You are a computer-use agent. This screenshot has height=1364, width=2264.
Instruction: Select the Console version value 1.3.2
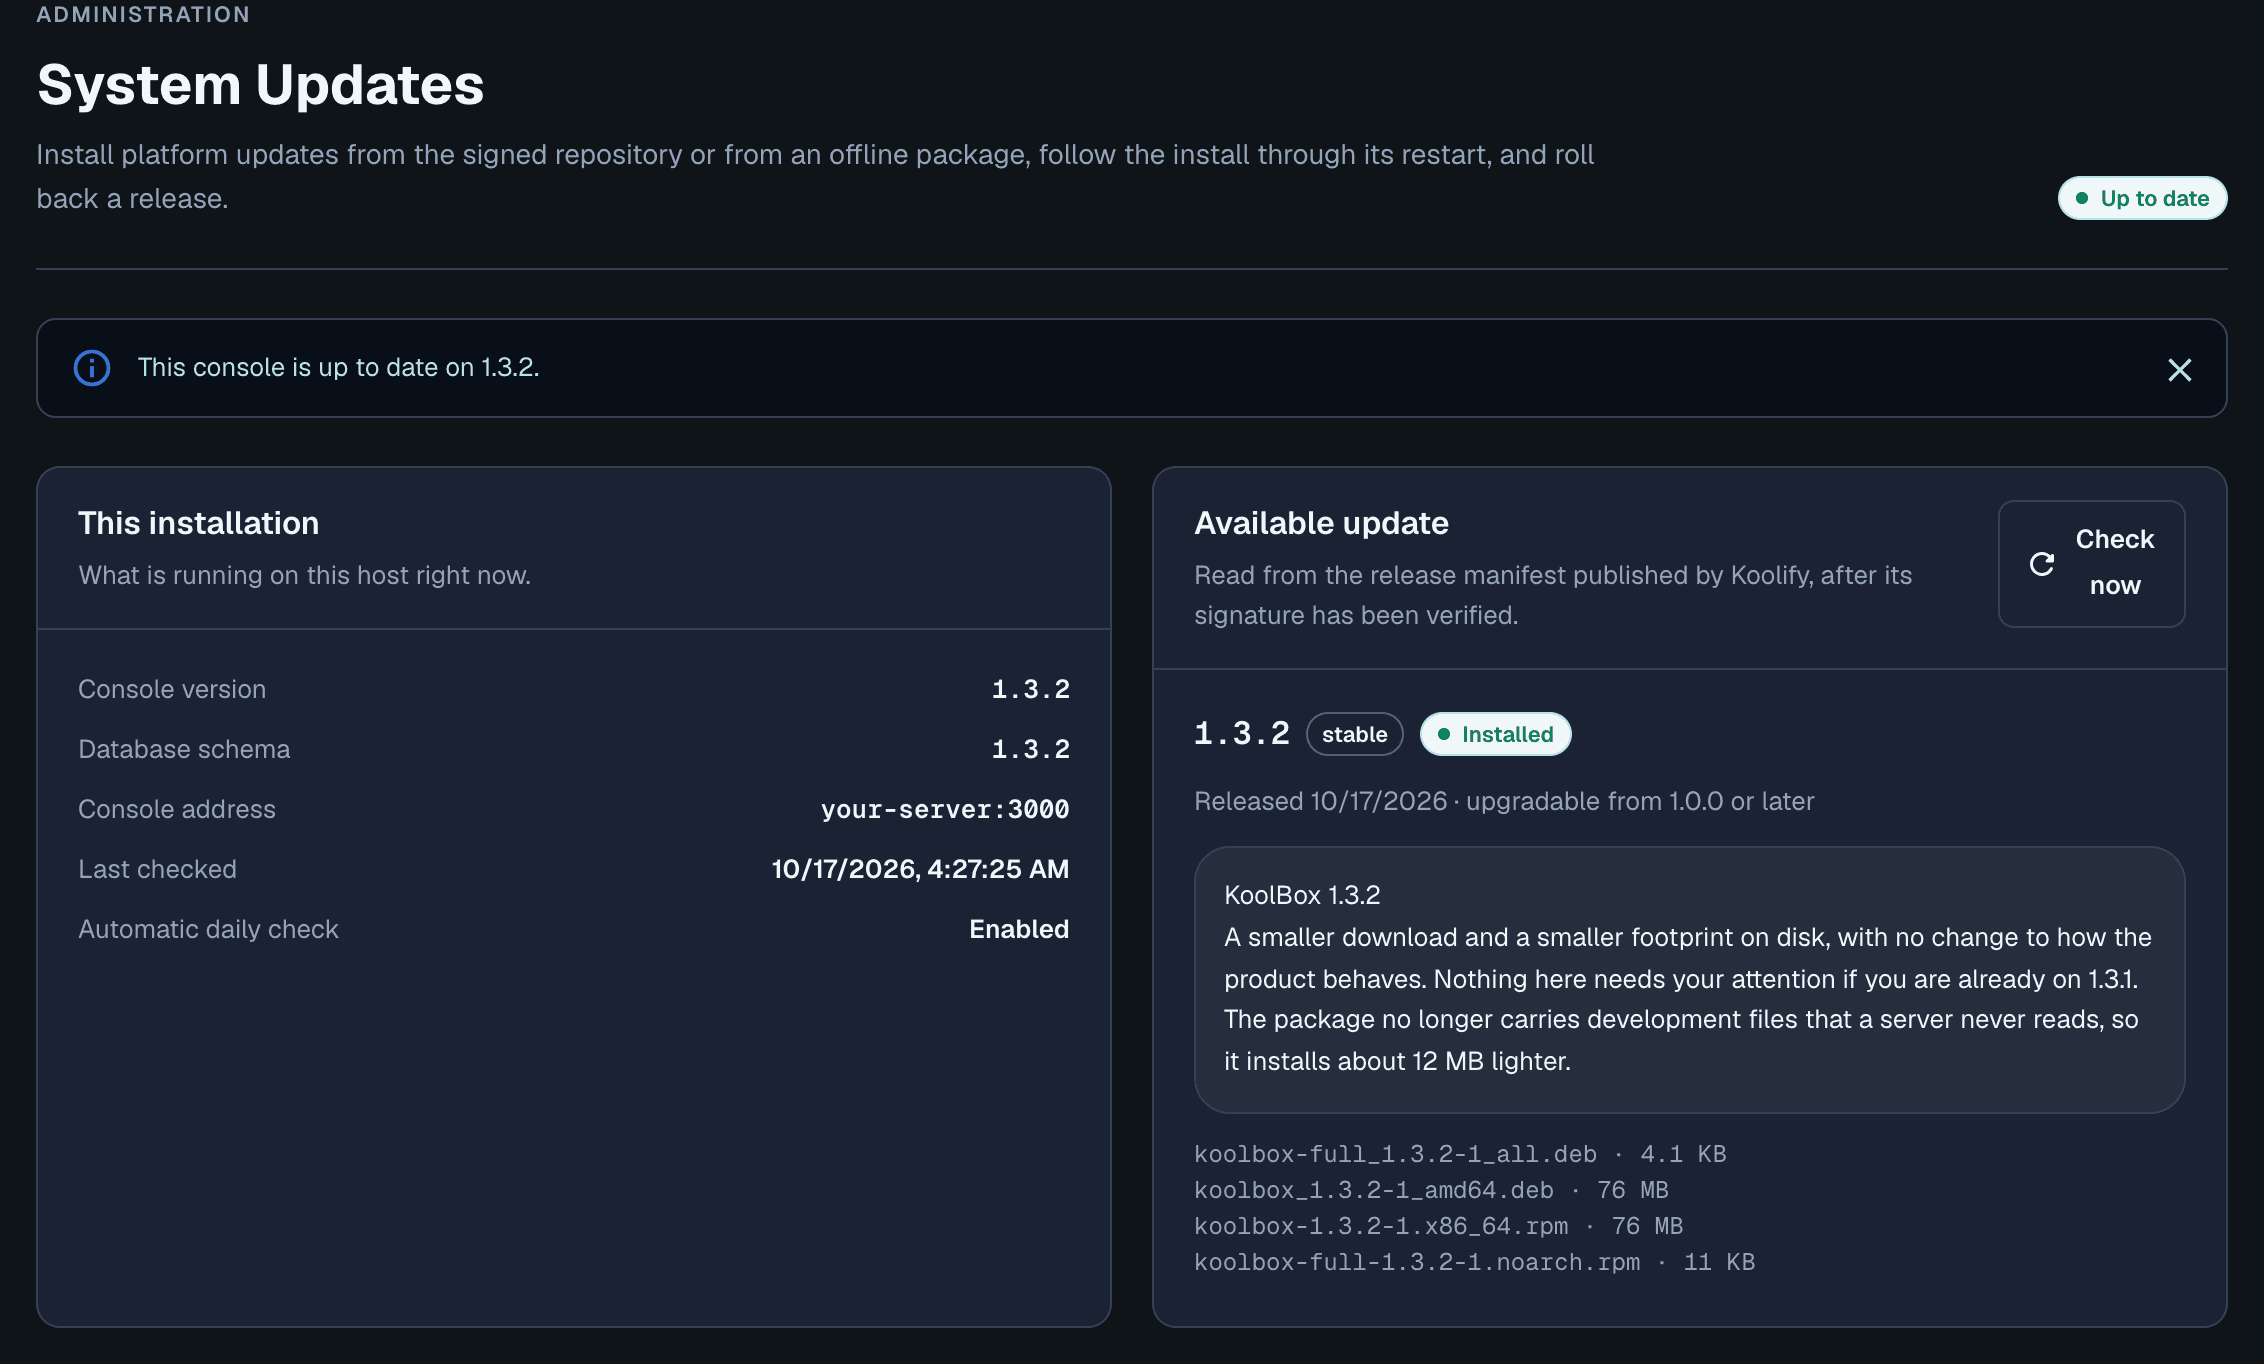[1030, 689]
